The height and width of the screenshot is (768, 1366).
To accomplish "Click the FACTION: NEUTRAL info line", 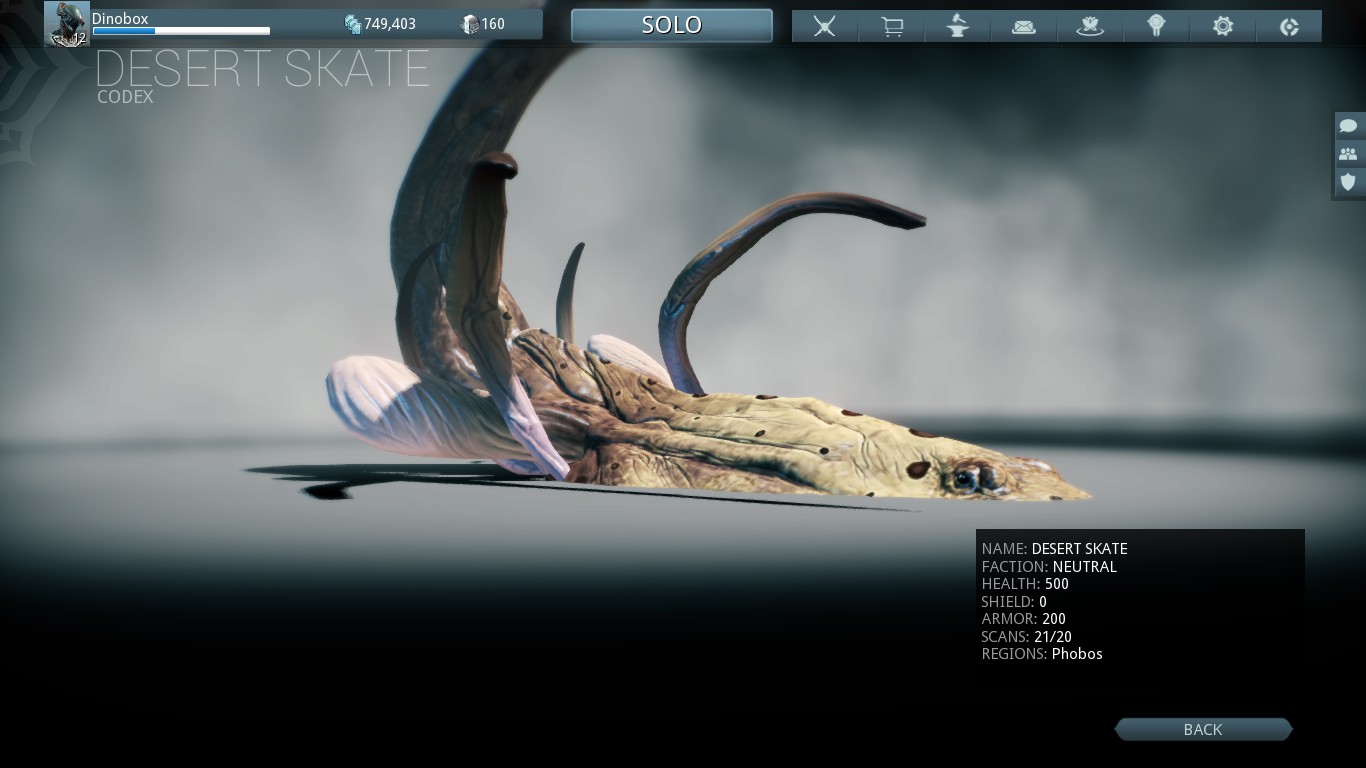I will (1049, 566).
